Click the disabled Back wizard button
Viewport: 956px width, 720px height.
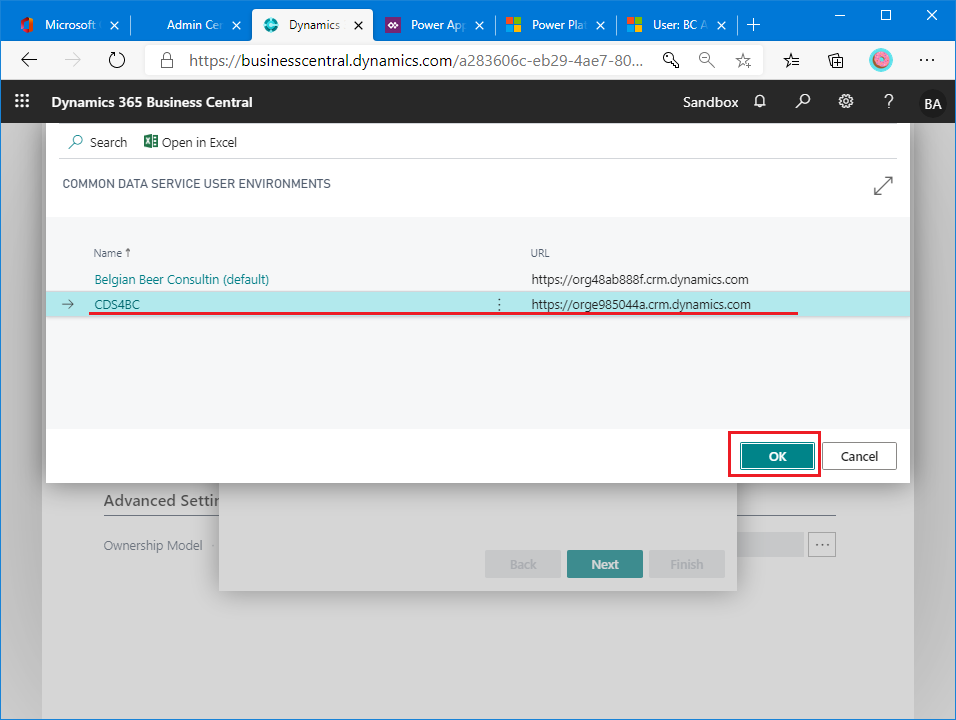[x=523, y=564]
